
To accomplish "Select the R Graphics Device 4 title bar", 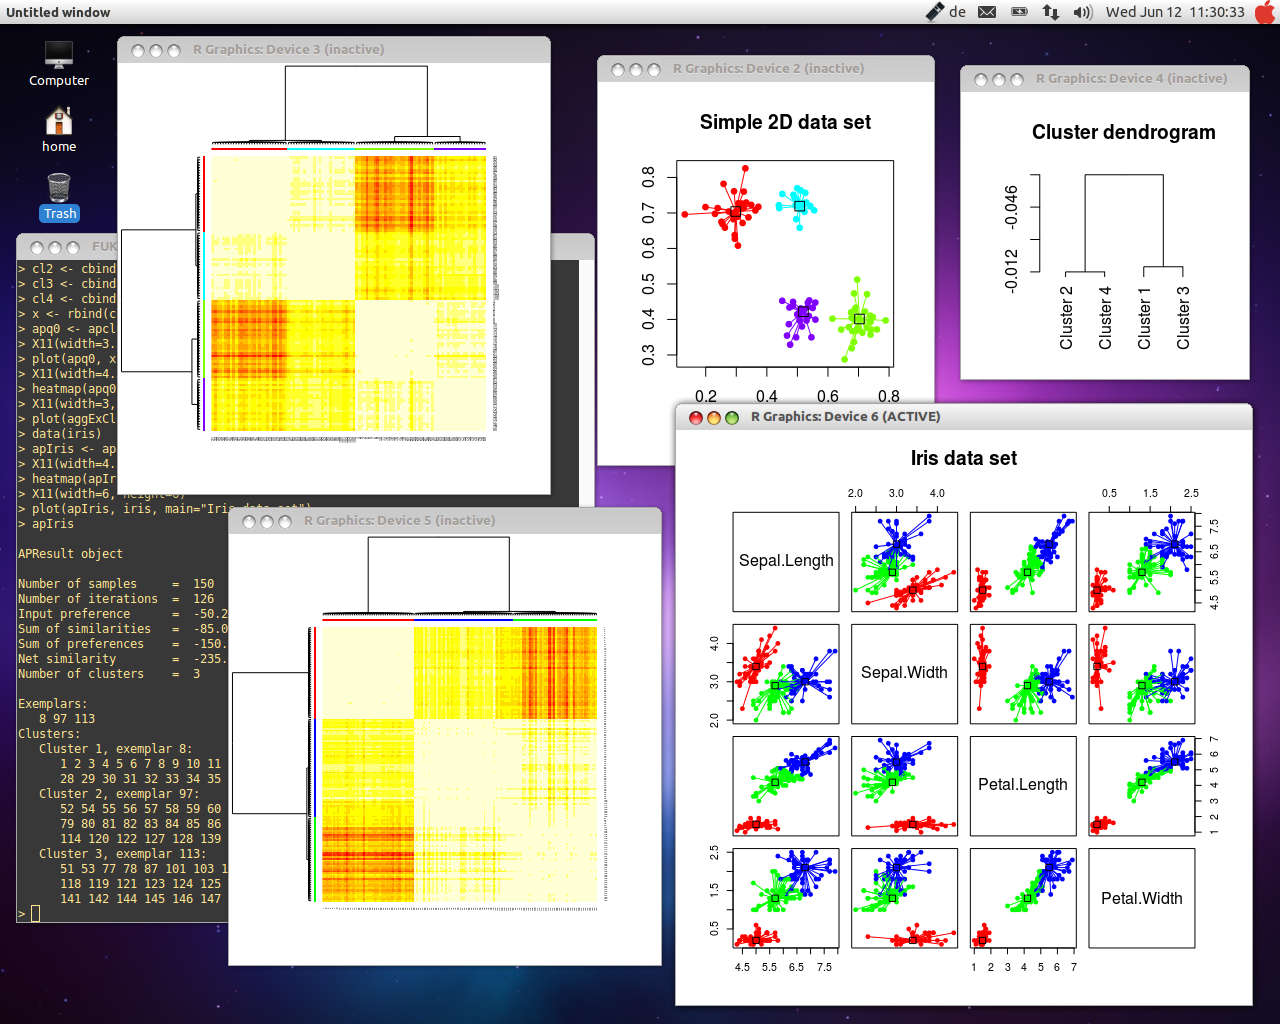I will click(1130, 78).
